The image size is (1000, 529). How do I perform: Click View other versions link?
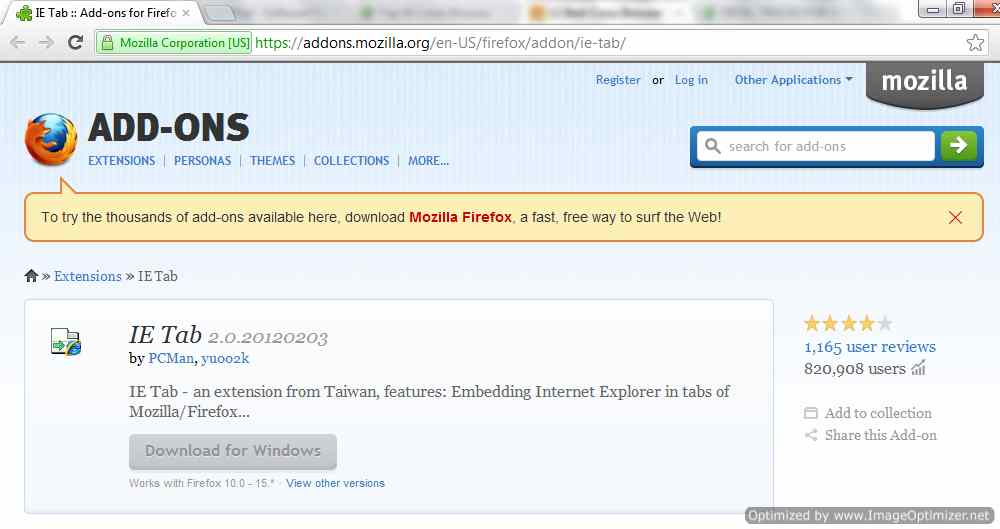[335, 483]
